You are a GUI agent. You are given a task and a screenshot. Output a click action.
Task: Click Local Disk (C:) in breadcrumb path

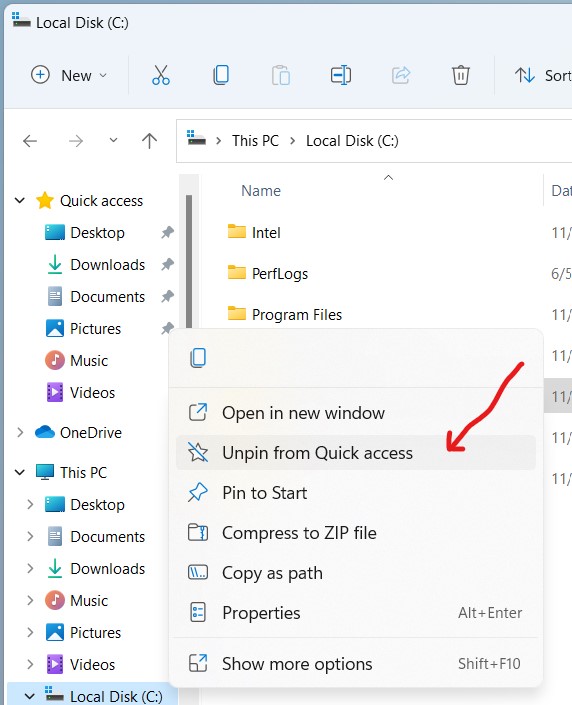352,141
